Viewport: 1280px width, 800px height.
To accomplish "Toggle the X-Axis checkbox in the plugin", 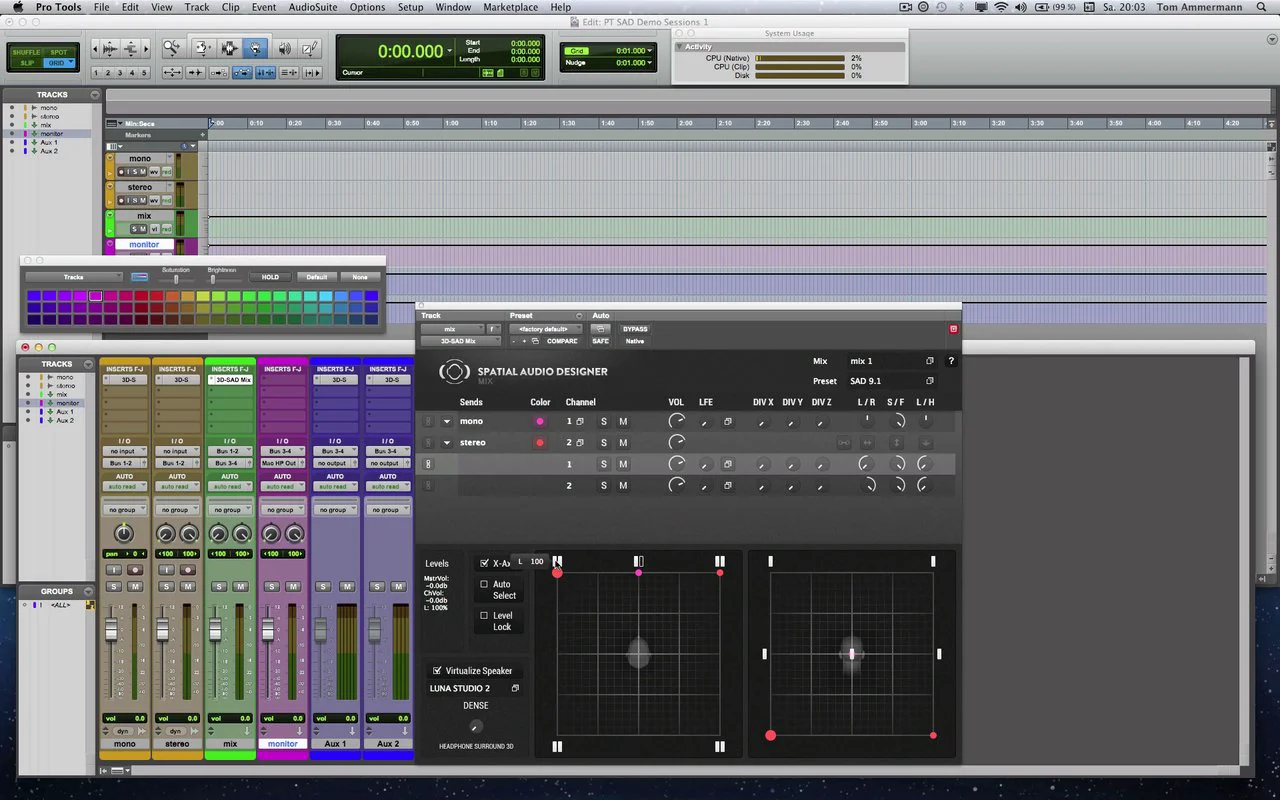I will (485, 563).
